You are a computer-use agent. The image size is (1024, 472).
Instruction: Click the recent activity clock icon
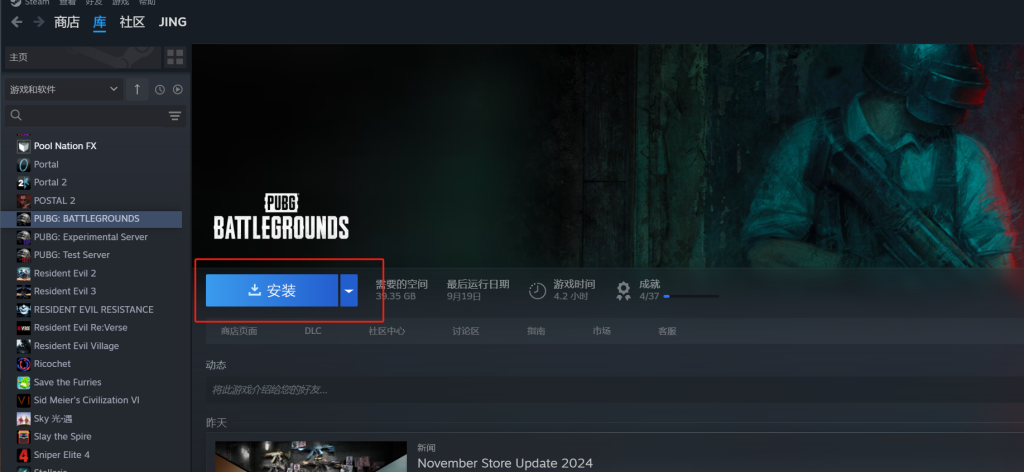pyautogui.click(x=160, y=89)
